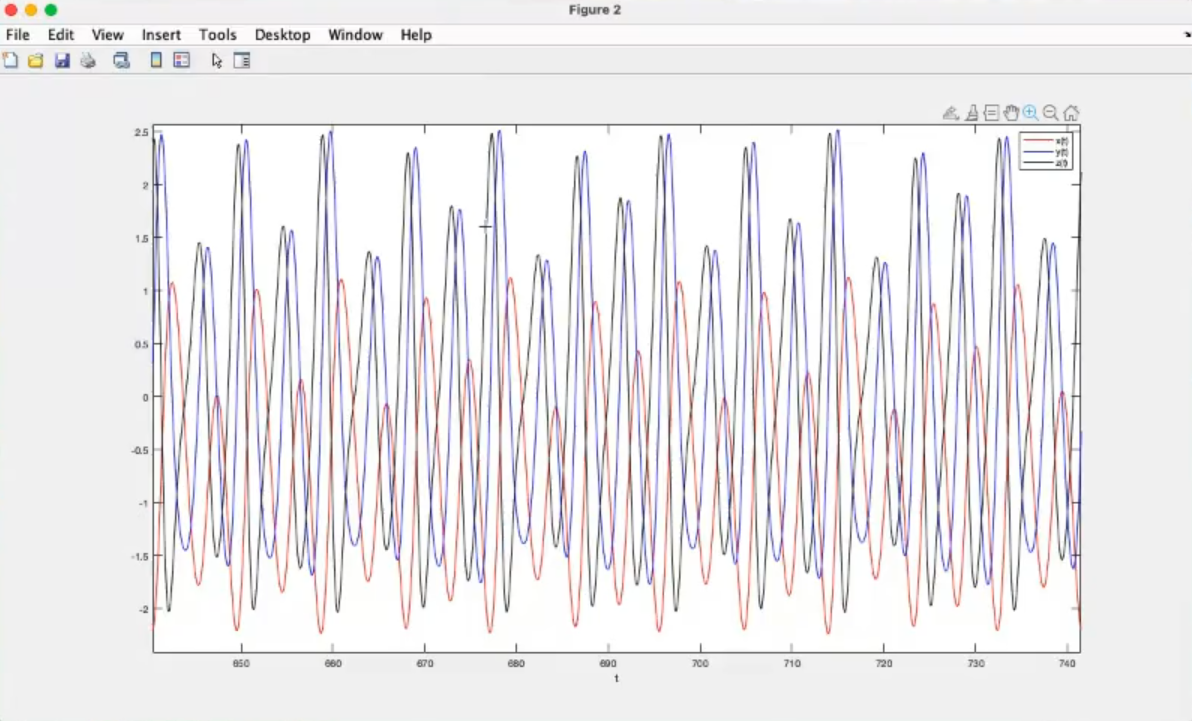Screen dimensions: 1192x721
Task: Open a file with the folder icon
Action: (36, 61)
